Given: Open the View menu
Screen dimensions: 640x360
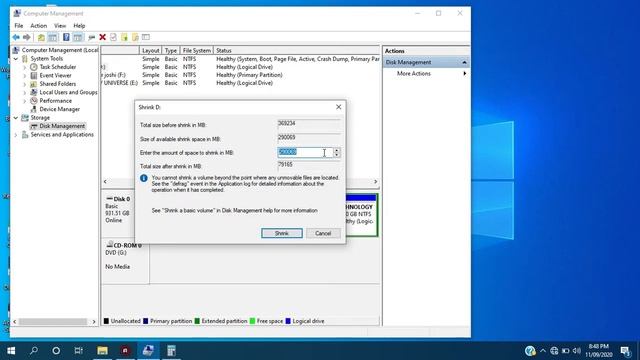Looking at the screenshot, I should coord(60,26).
